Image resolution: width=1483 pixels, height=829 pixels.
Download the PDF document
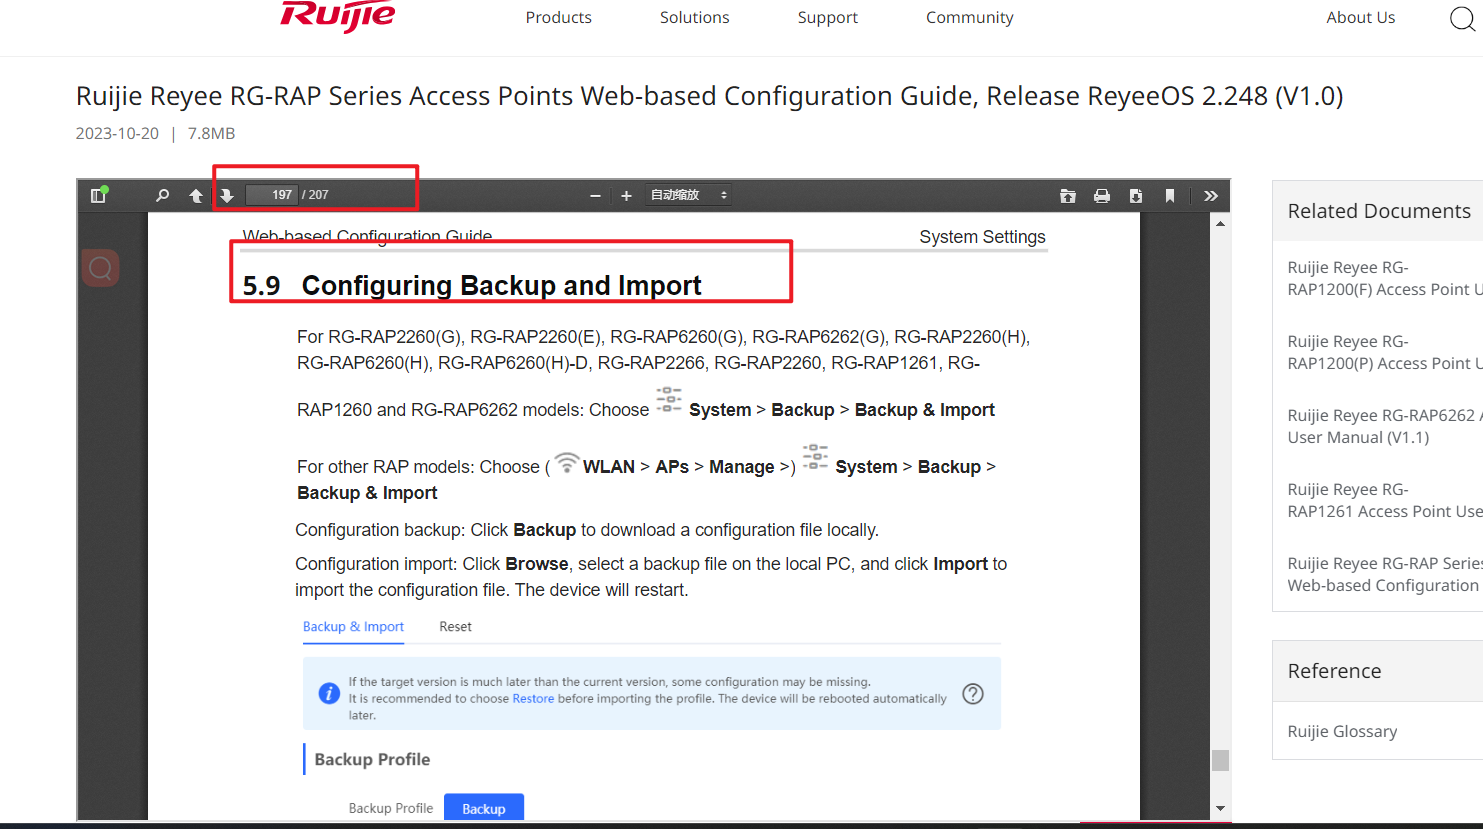(x=1136, y=195)
